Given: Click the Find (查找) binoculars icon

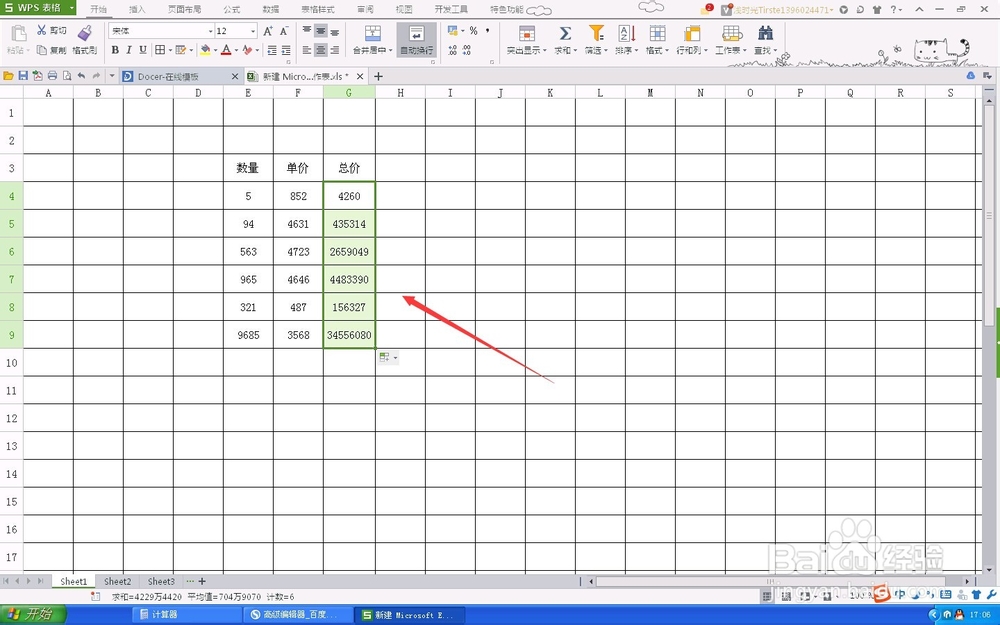Looking at the screenshot, I should [x=765, y=33].
